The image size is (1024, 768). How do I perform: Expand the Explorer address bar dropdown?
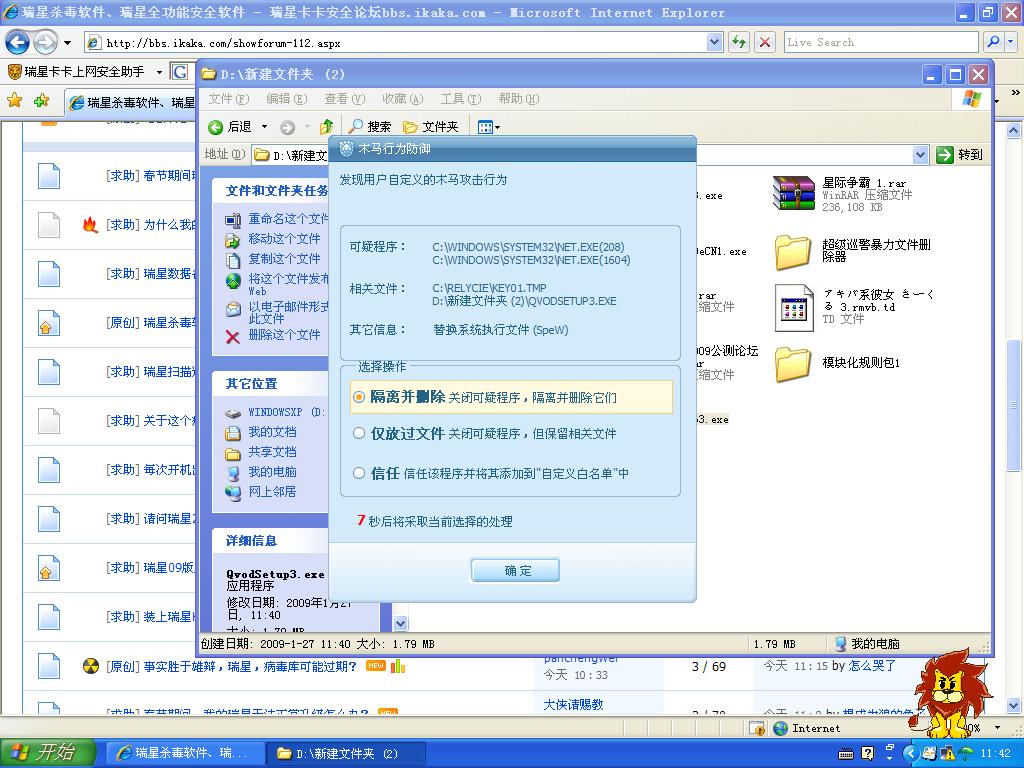click(920, 155)
